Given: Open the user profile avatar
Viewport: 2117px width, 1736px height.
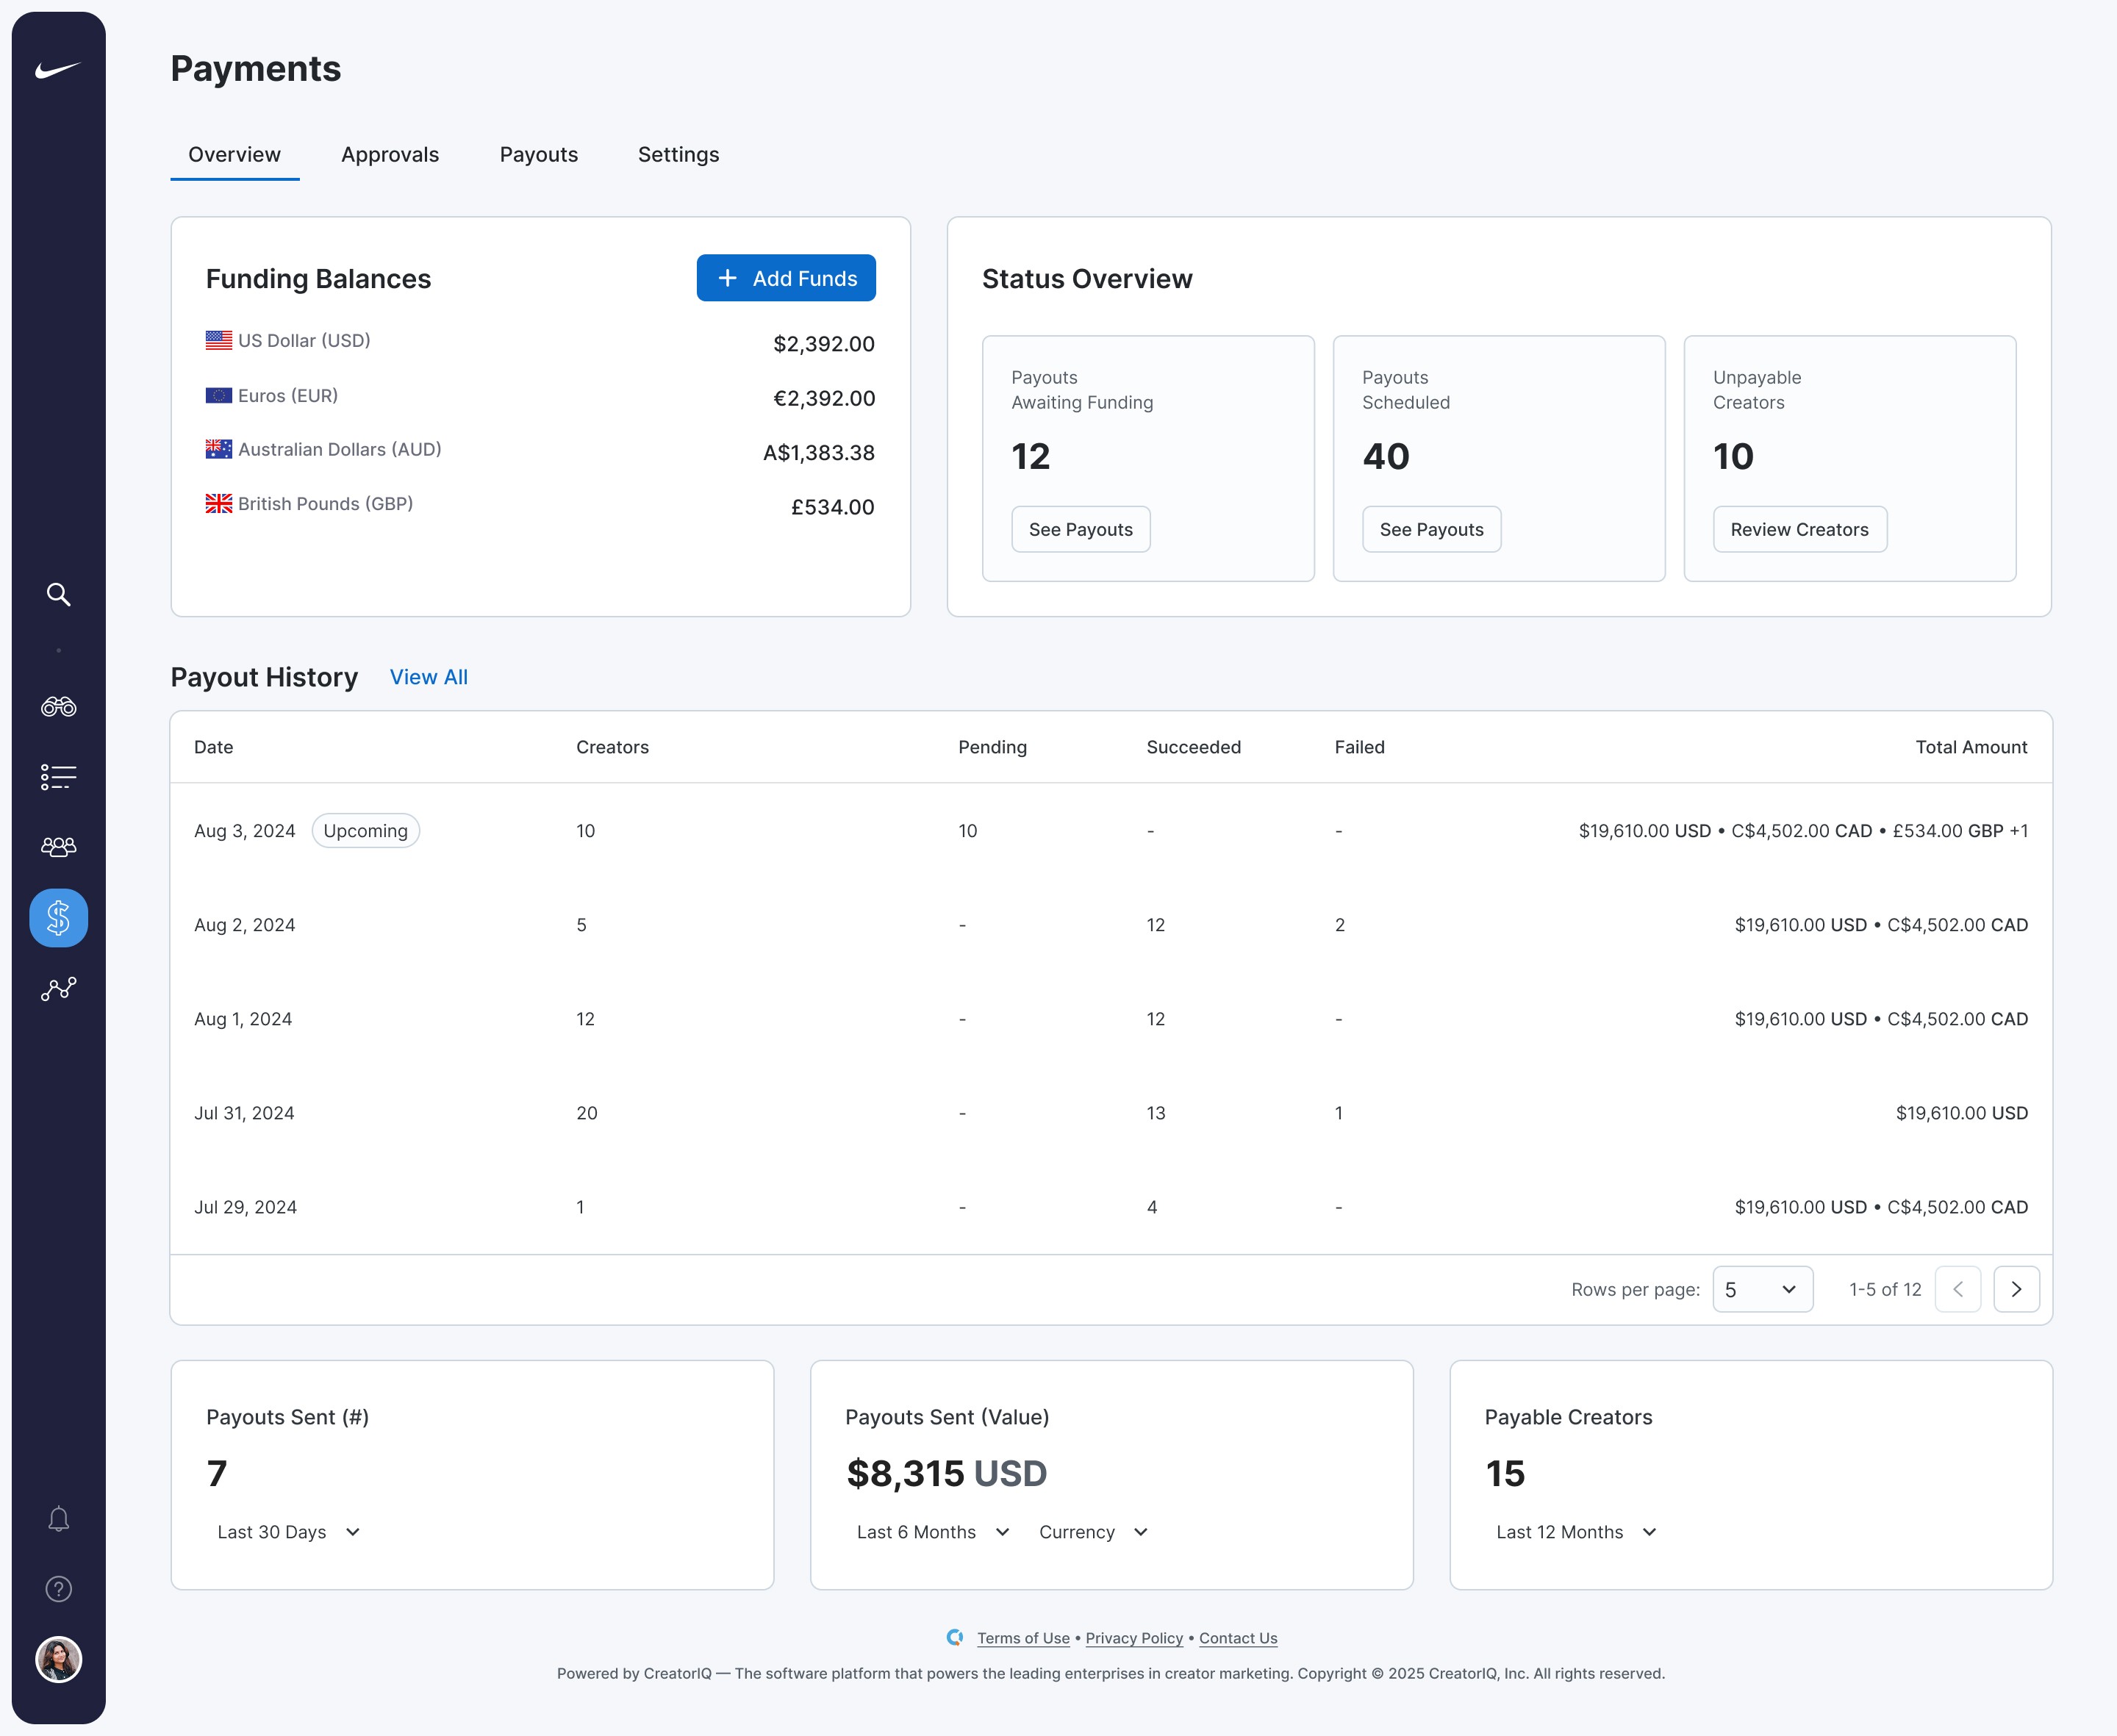Looking at the screenshot, I should tap(58, 1660).
